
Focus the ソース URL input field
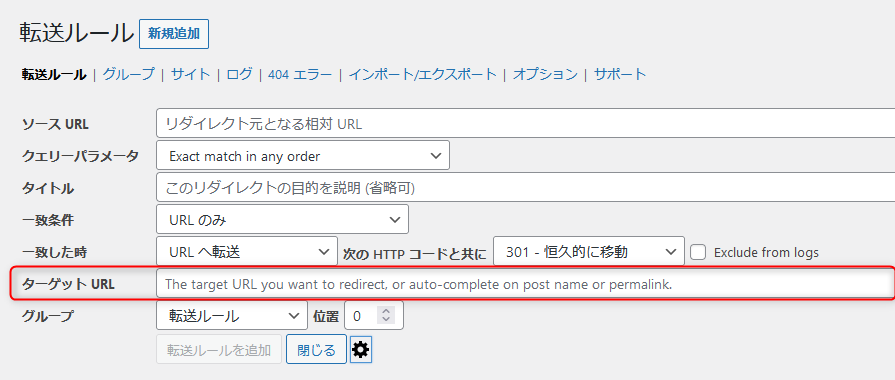(x=525, y=123)
